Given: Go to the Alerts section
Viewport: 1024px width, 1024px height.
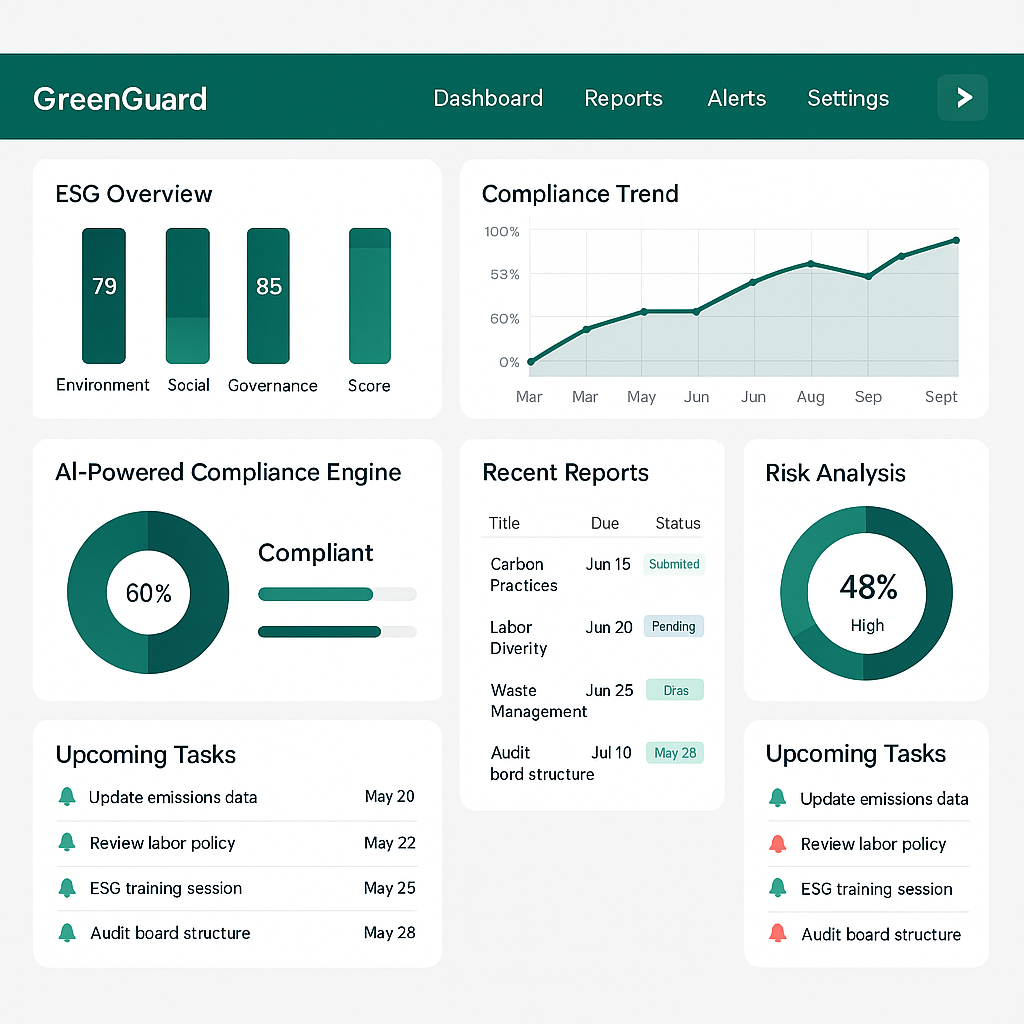Looking at the screenshot, I should coord(736,98).
